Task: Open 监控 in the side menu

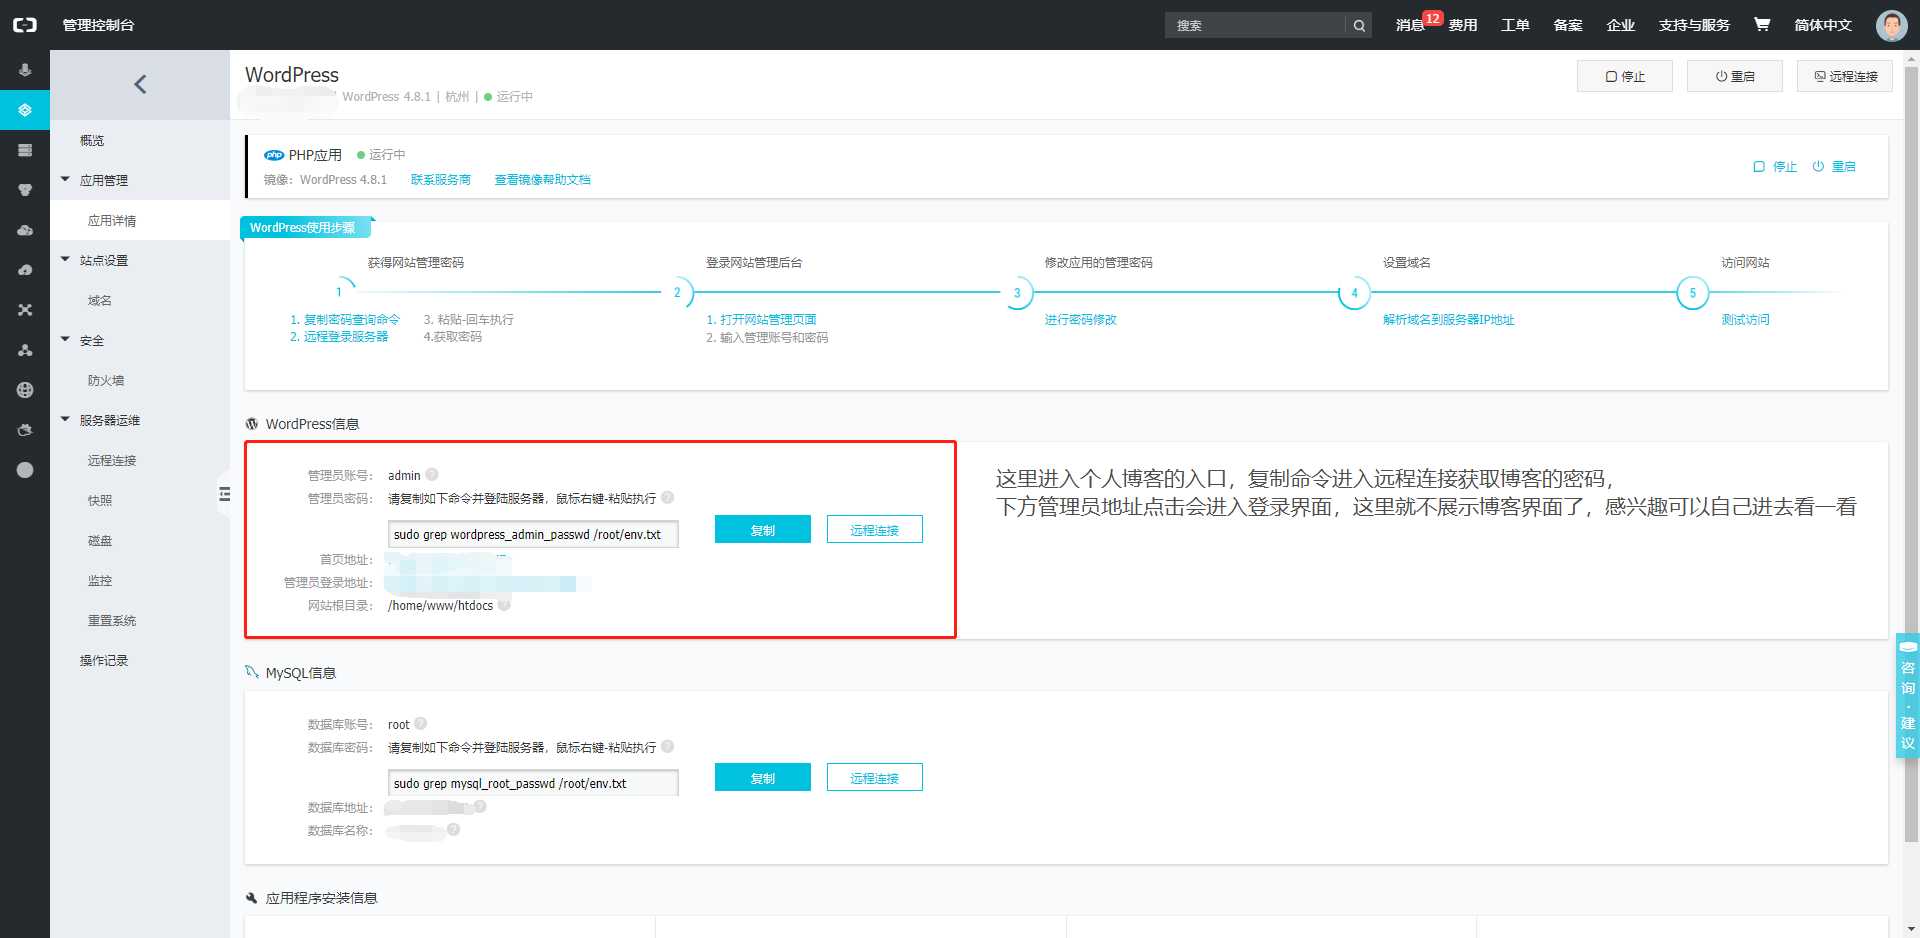Action: click(x=140, y=580)
